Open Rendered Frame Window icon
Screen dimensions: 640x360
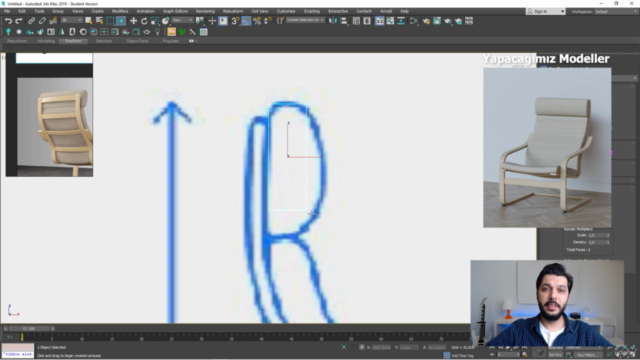tap(437, 21)
